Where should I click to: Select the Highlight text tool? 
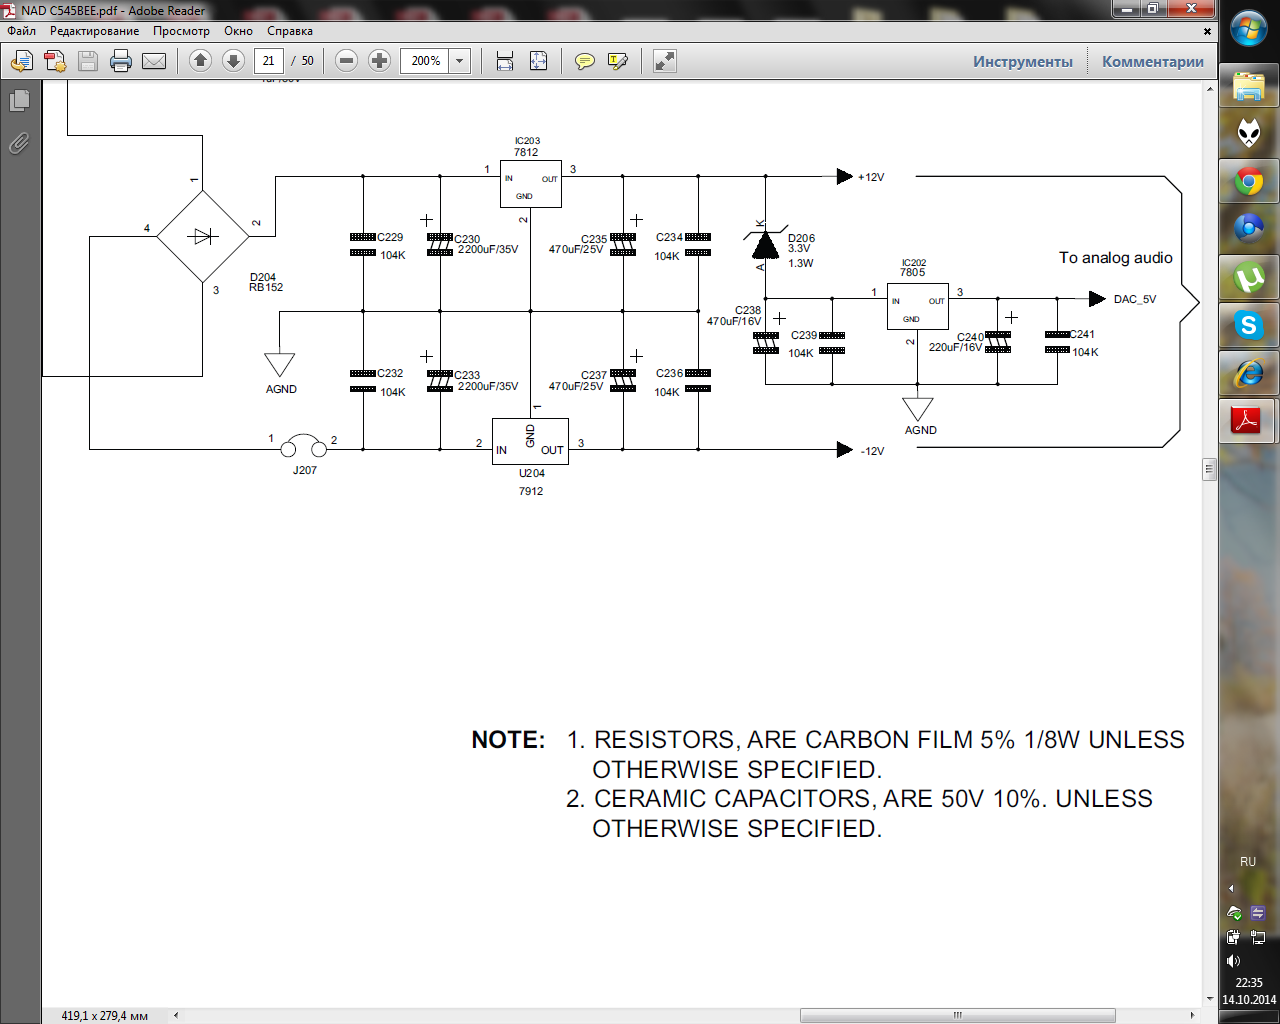coord(617,61)
